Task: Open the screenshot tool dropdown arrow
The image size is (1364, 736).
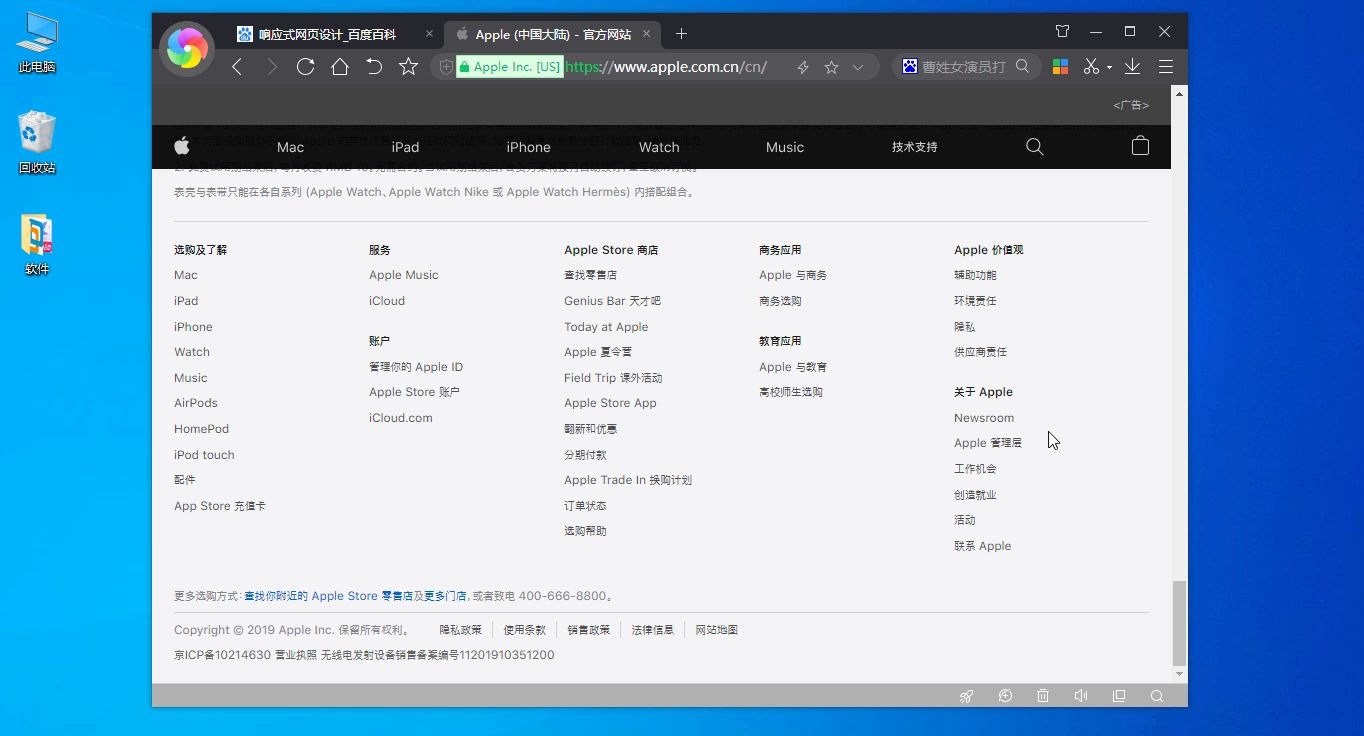Action: (1109, 68)
